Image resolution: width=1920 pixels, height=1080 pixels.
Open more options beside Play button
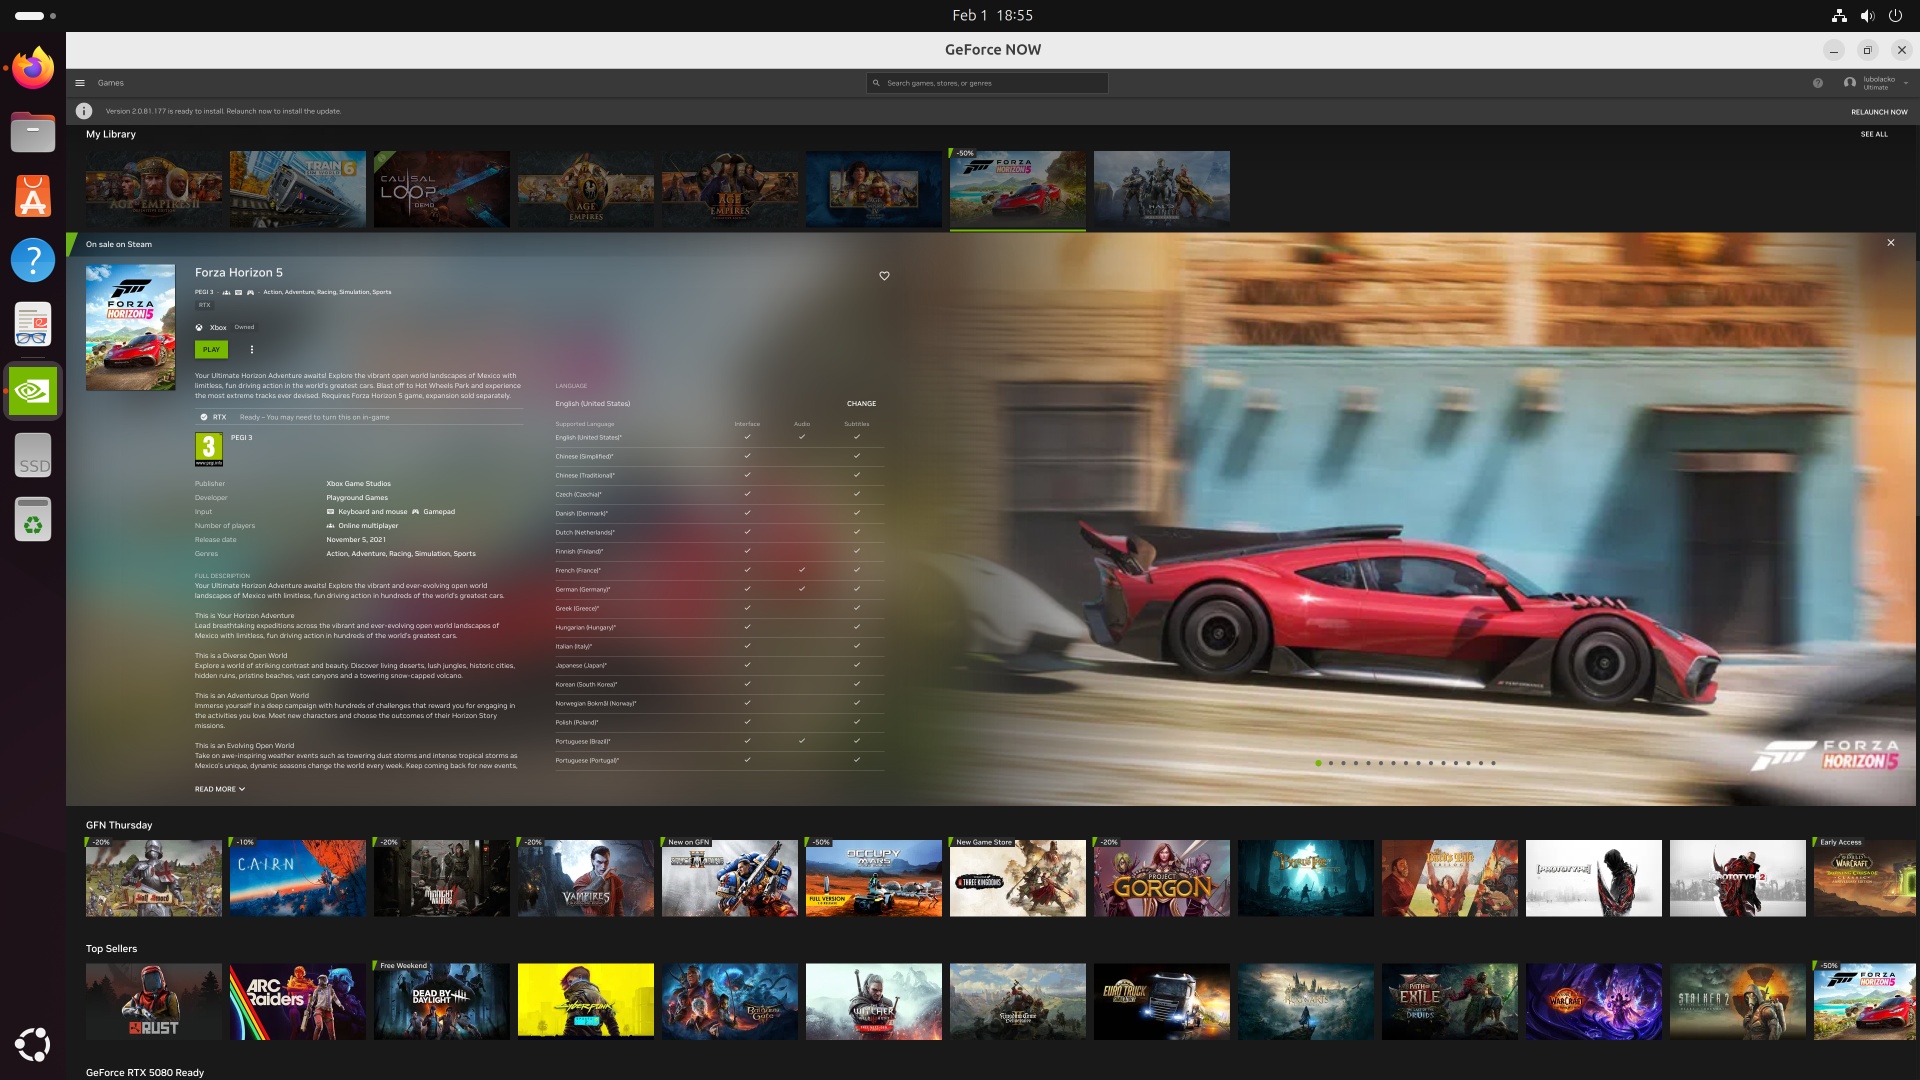(x=252, y=350)
